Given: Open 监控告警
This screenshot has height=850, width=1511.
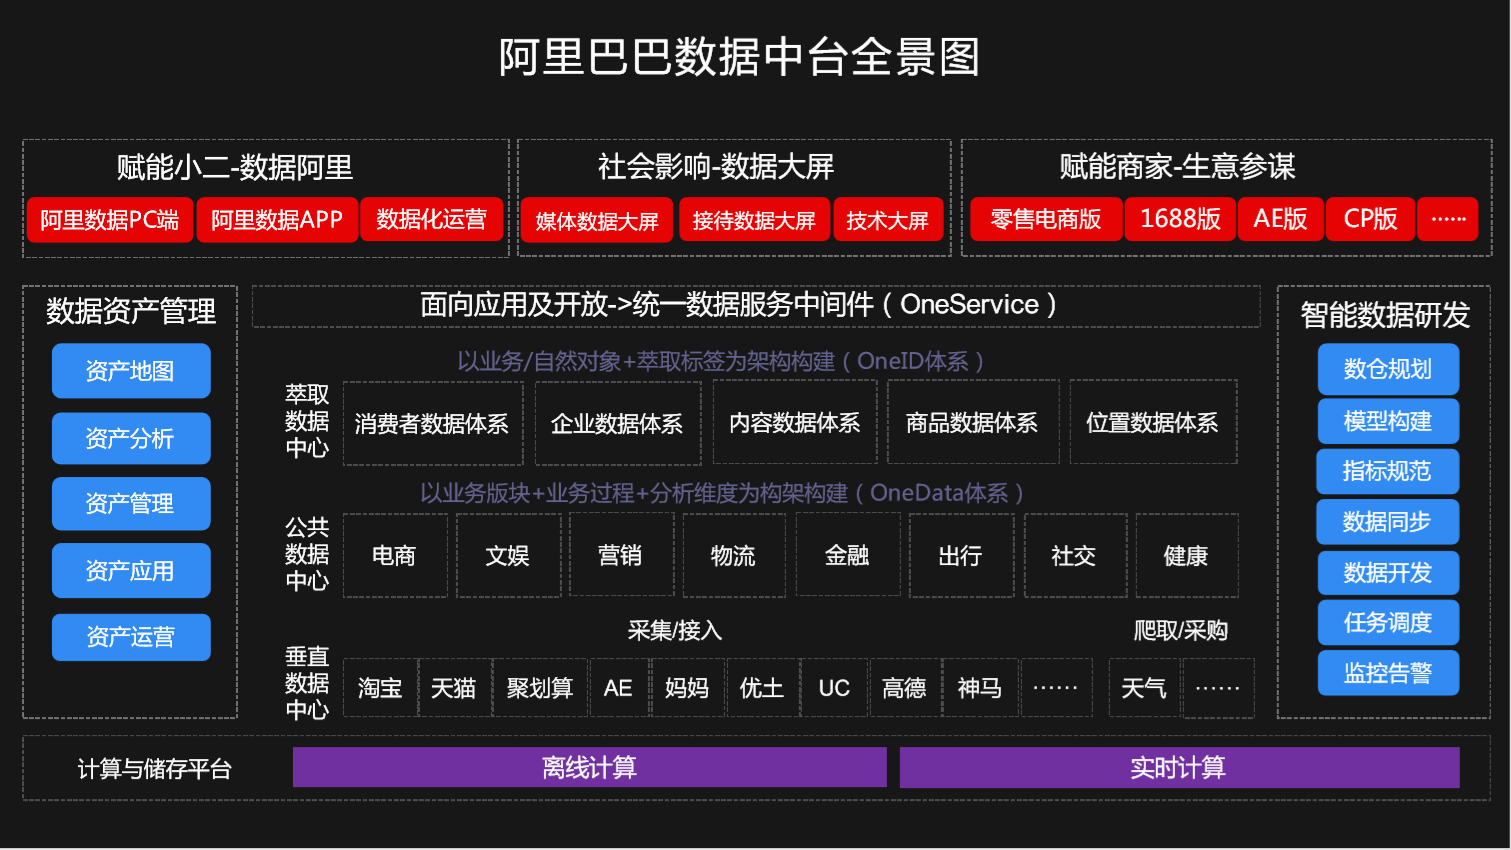Looking at the screenshot, I should pyautogui.click(x=1388, y=672).
